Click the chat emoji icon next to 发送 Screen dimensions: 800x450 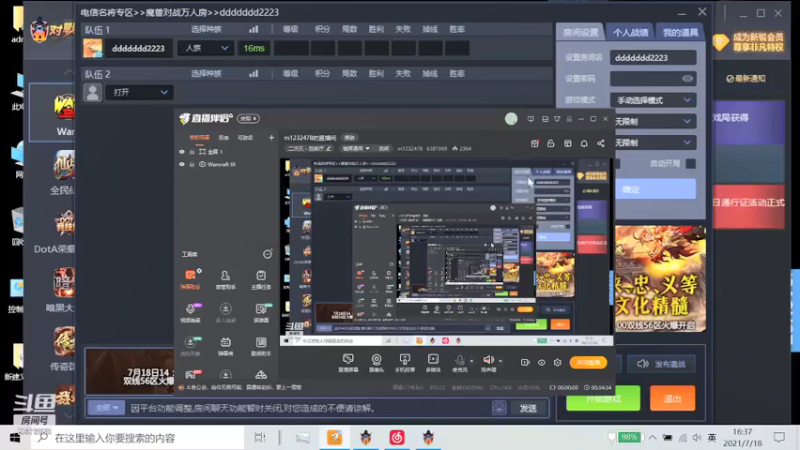pyautogui.click(x=499, y=408)
